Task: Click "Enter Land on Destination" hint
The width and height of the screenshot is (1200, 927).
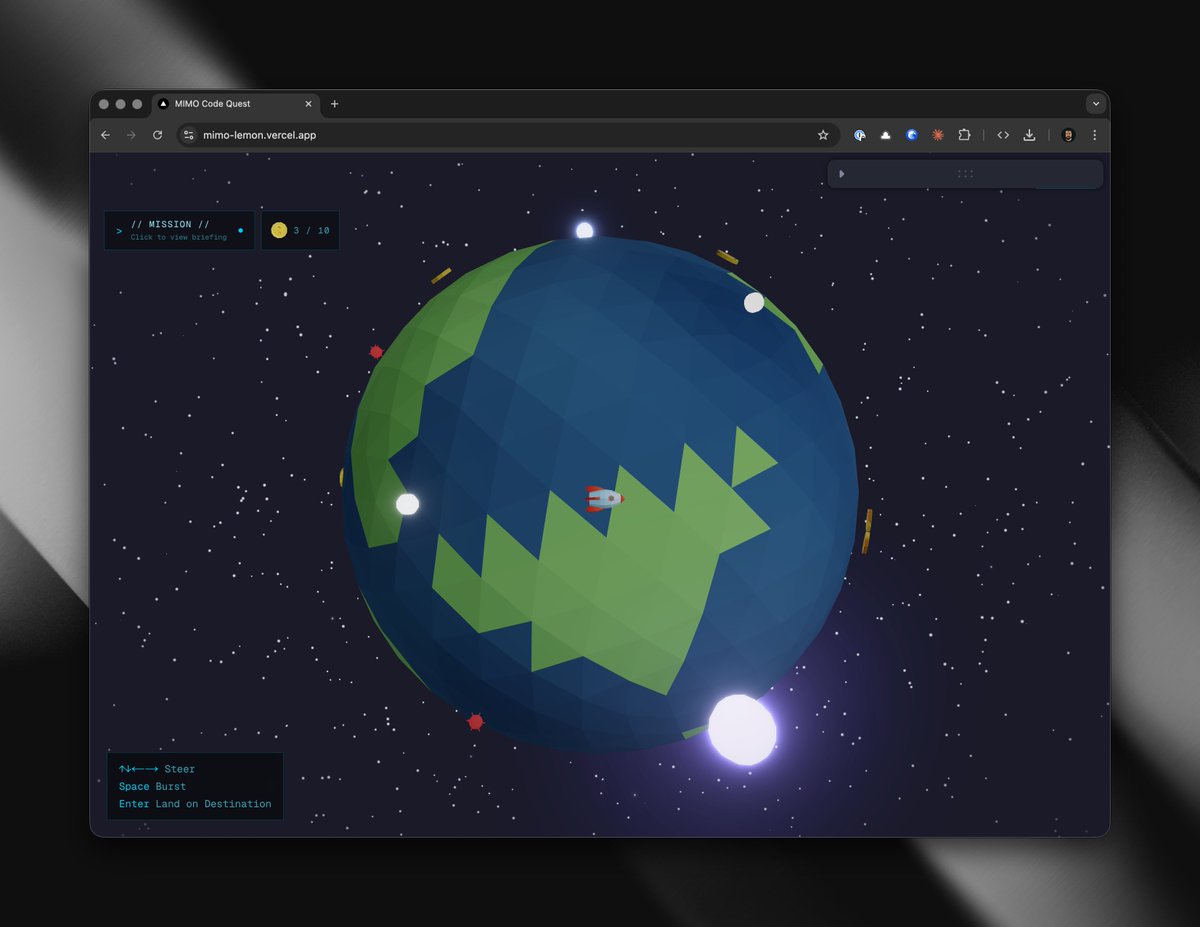Action: click(195, 804)
